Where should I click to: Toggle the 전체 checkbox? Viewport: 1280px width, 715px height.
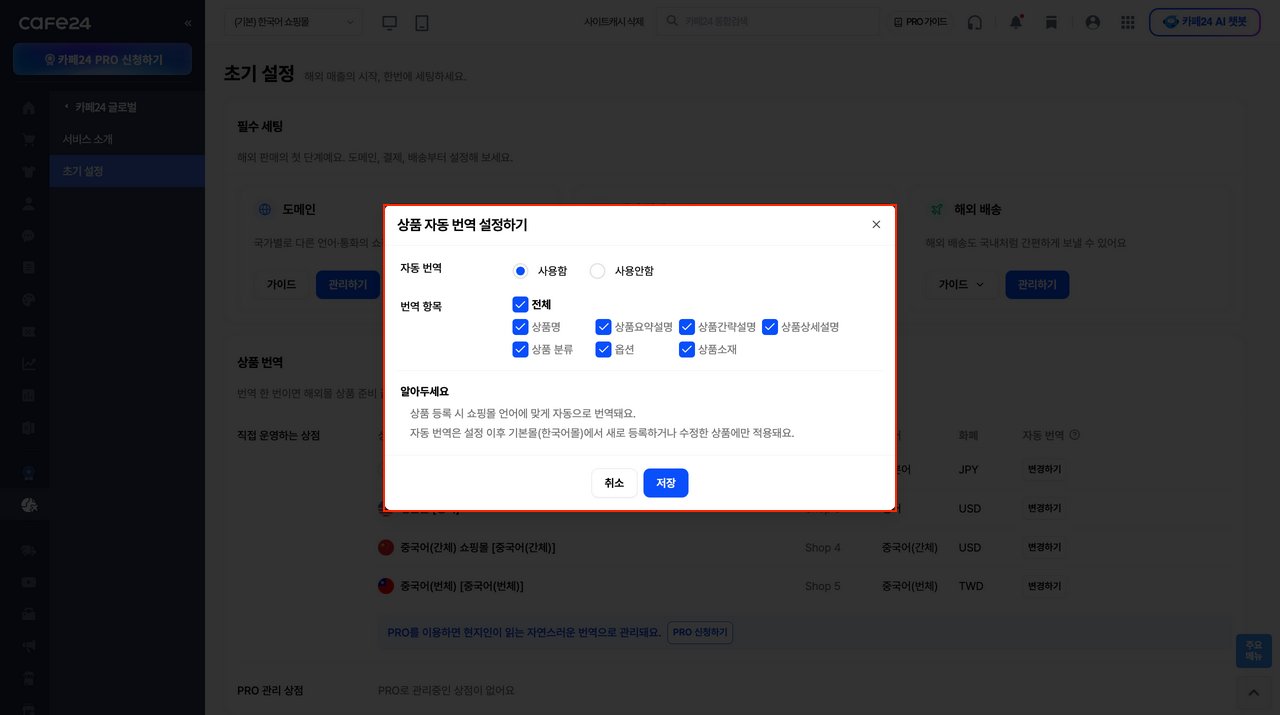tap(520, 304)
